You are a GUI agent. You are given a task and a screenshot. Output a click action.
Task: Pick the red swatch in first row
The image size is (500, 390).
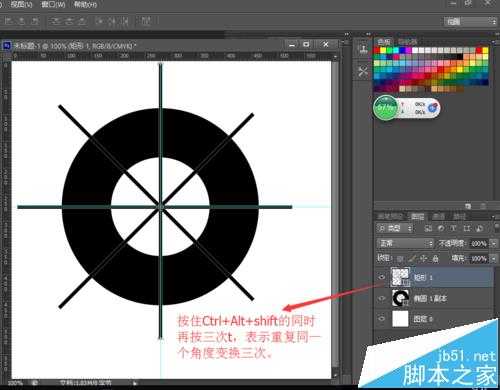(x=377, y=50)
